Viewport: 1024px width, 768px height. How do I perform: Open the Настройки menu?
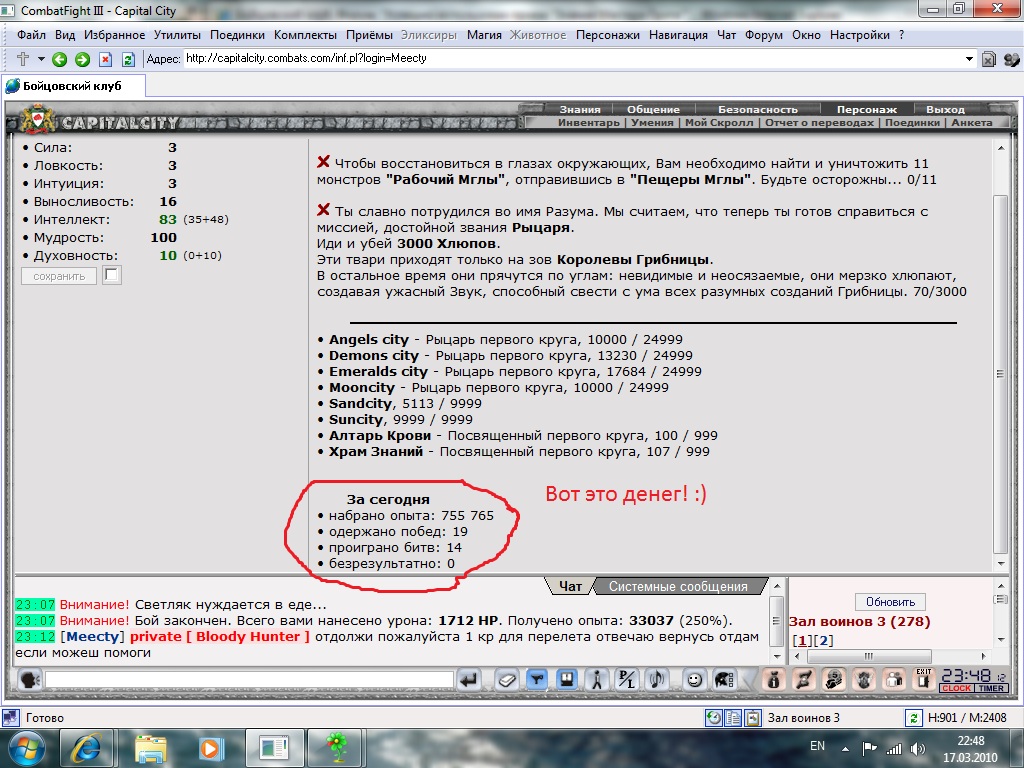pos(859,35)
